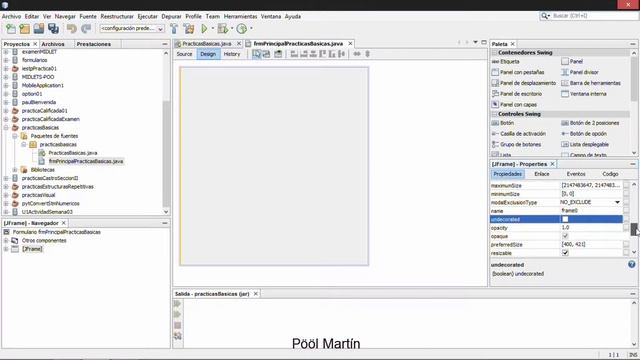Collapse the Contenedores Swing palette section
Screen dimensions: 640x360
(x=495, y=53)
